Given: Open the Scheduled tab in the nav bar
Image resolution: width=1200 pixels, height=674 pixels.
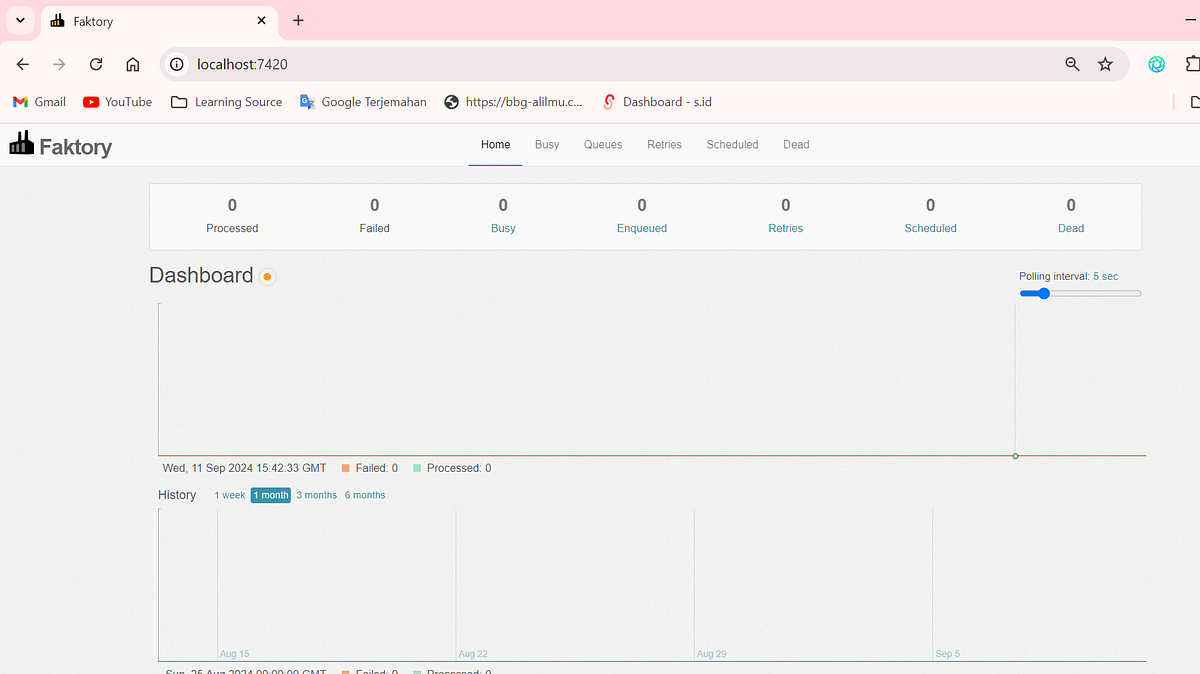Looking at the screenshot, I should click(732, 145).
